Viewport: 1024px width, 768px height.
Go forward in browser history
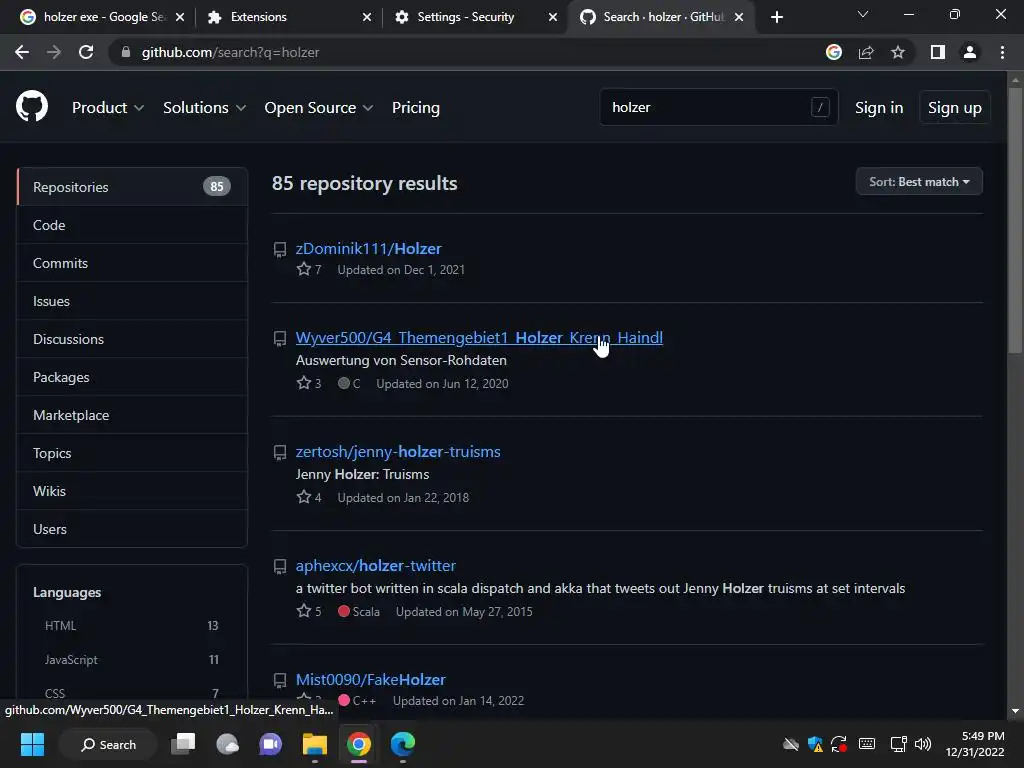click(x=54, y=52)
